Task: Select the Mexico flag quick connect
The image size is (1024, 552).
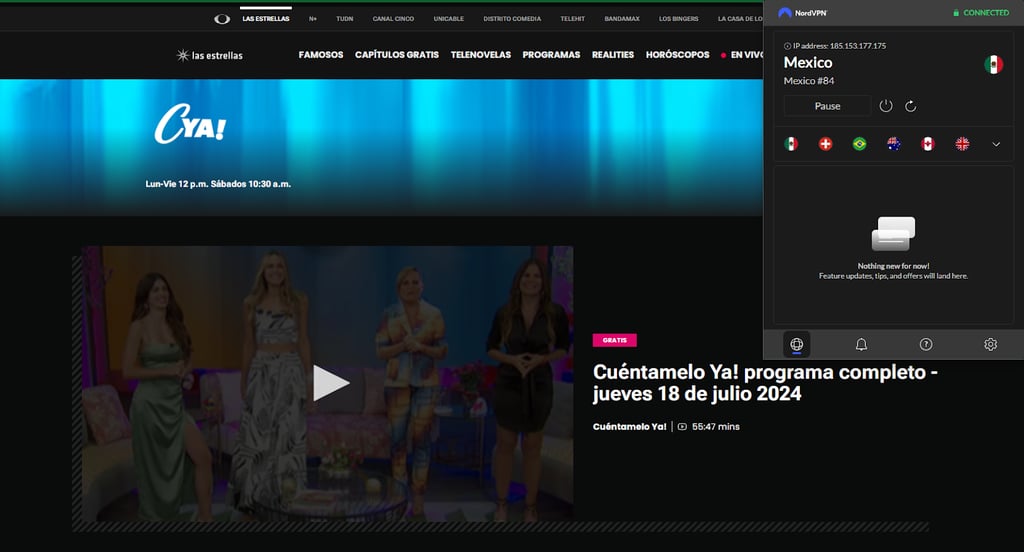Action: [x=791, y=144]
